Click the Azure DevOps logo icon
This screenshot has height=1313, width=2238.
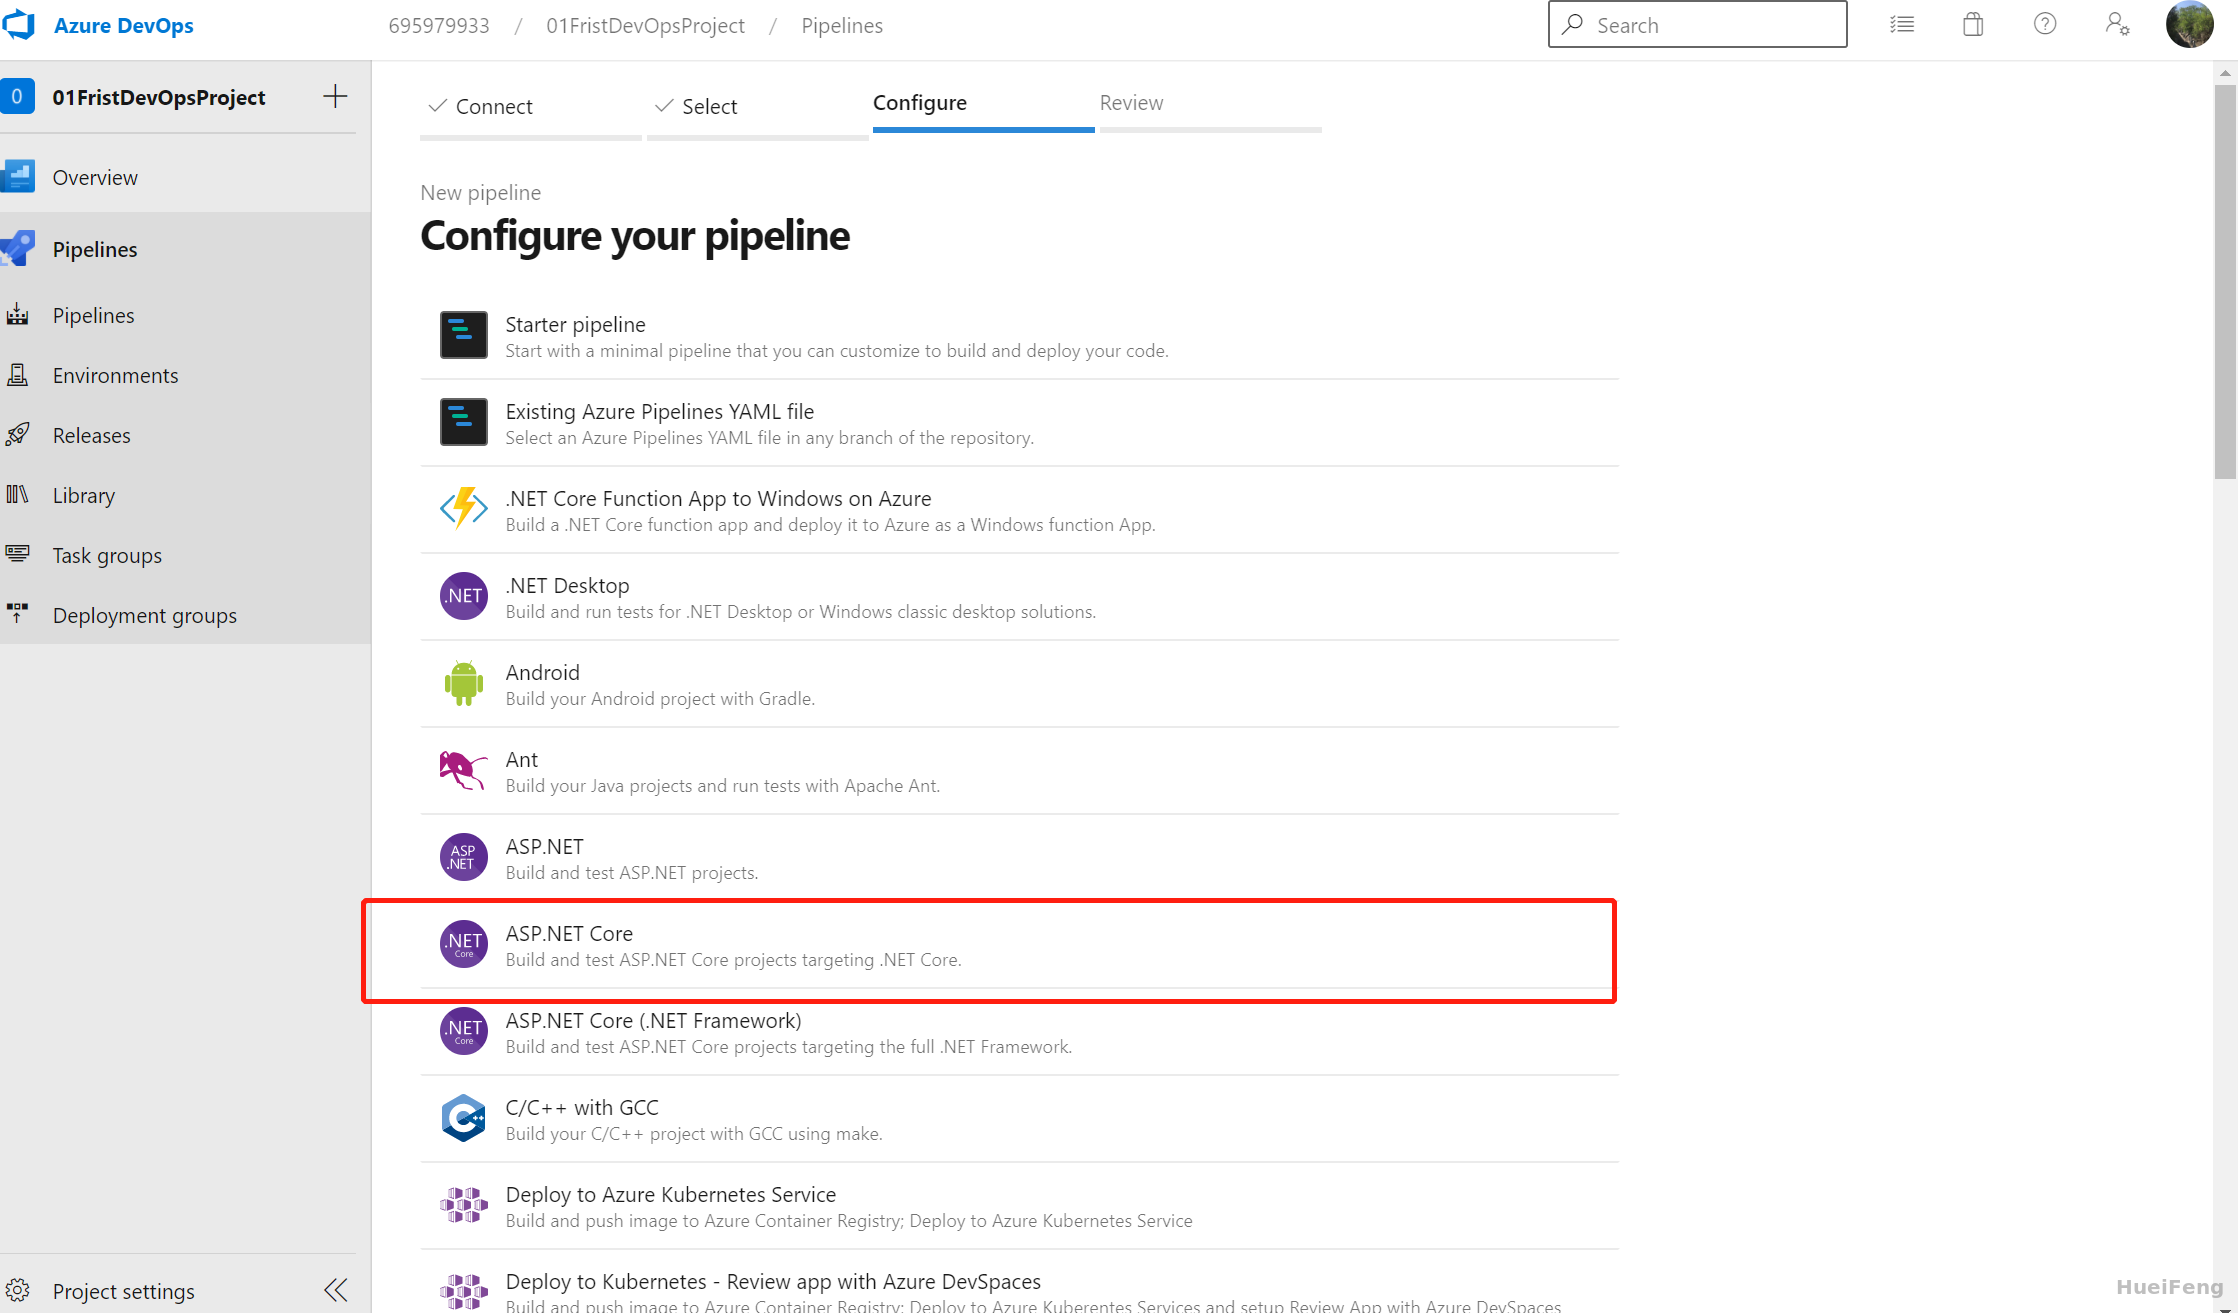pos(18,25)
